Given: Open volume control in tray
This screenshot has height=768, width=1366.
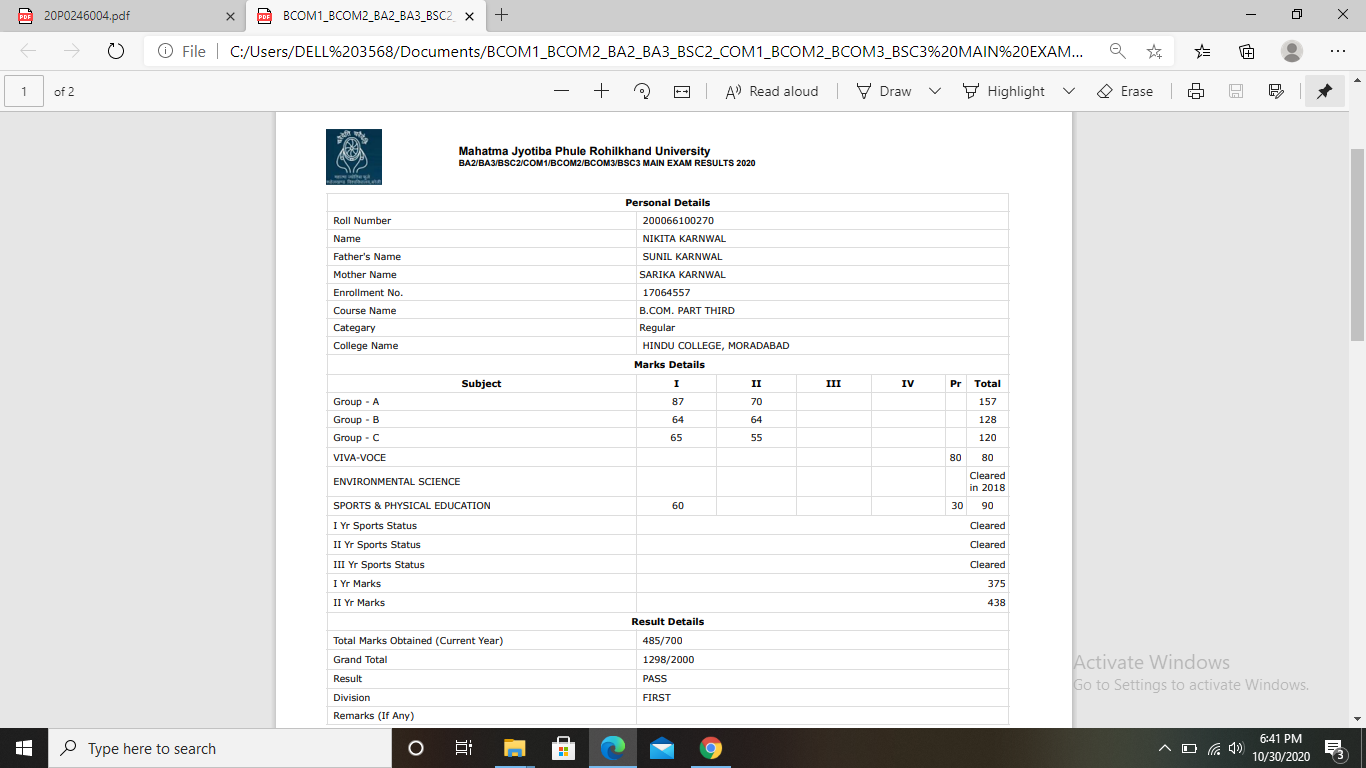Looking at the screenshot, I should pos(1236,748).
